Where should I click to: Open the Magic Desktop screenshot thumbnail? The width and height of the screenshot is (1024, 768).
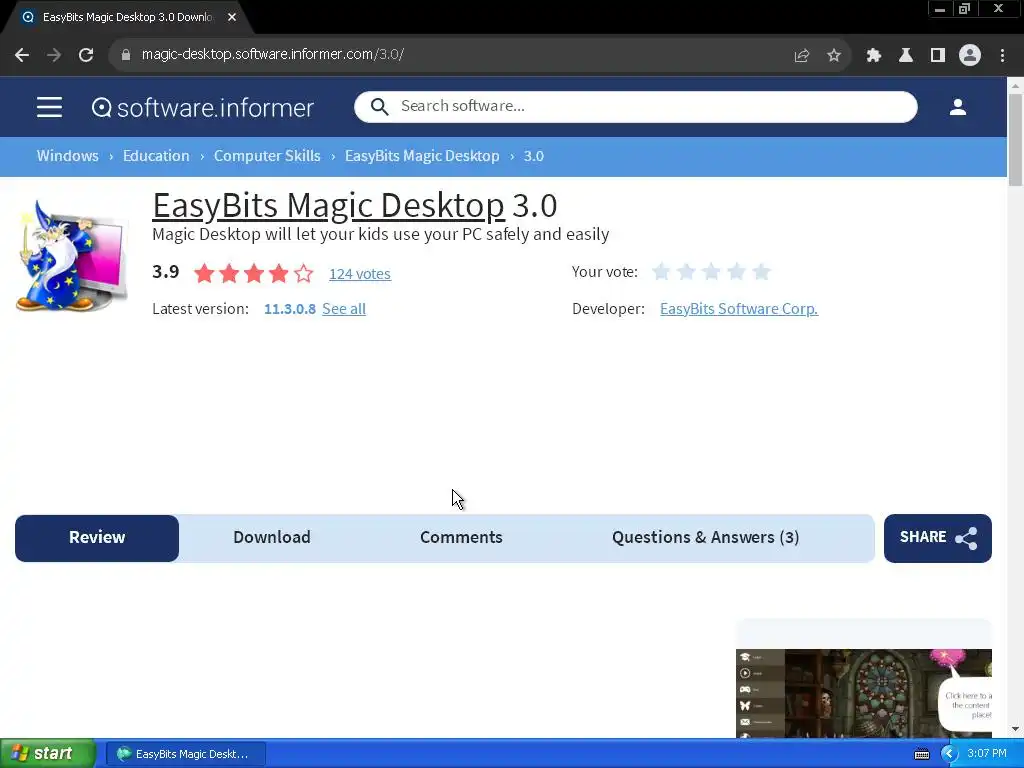pyautogui.click(x=863, y=693)
